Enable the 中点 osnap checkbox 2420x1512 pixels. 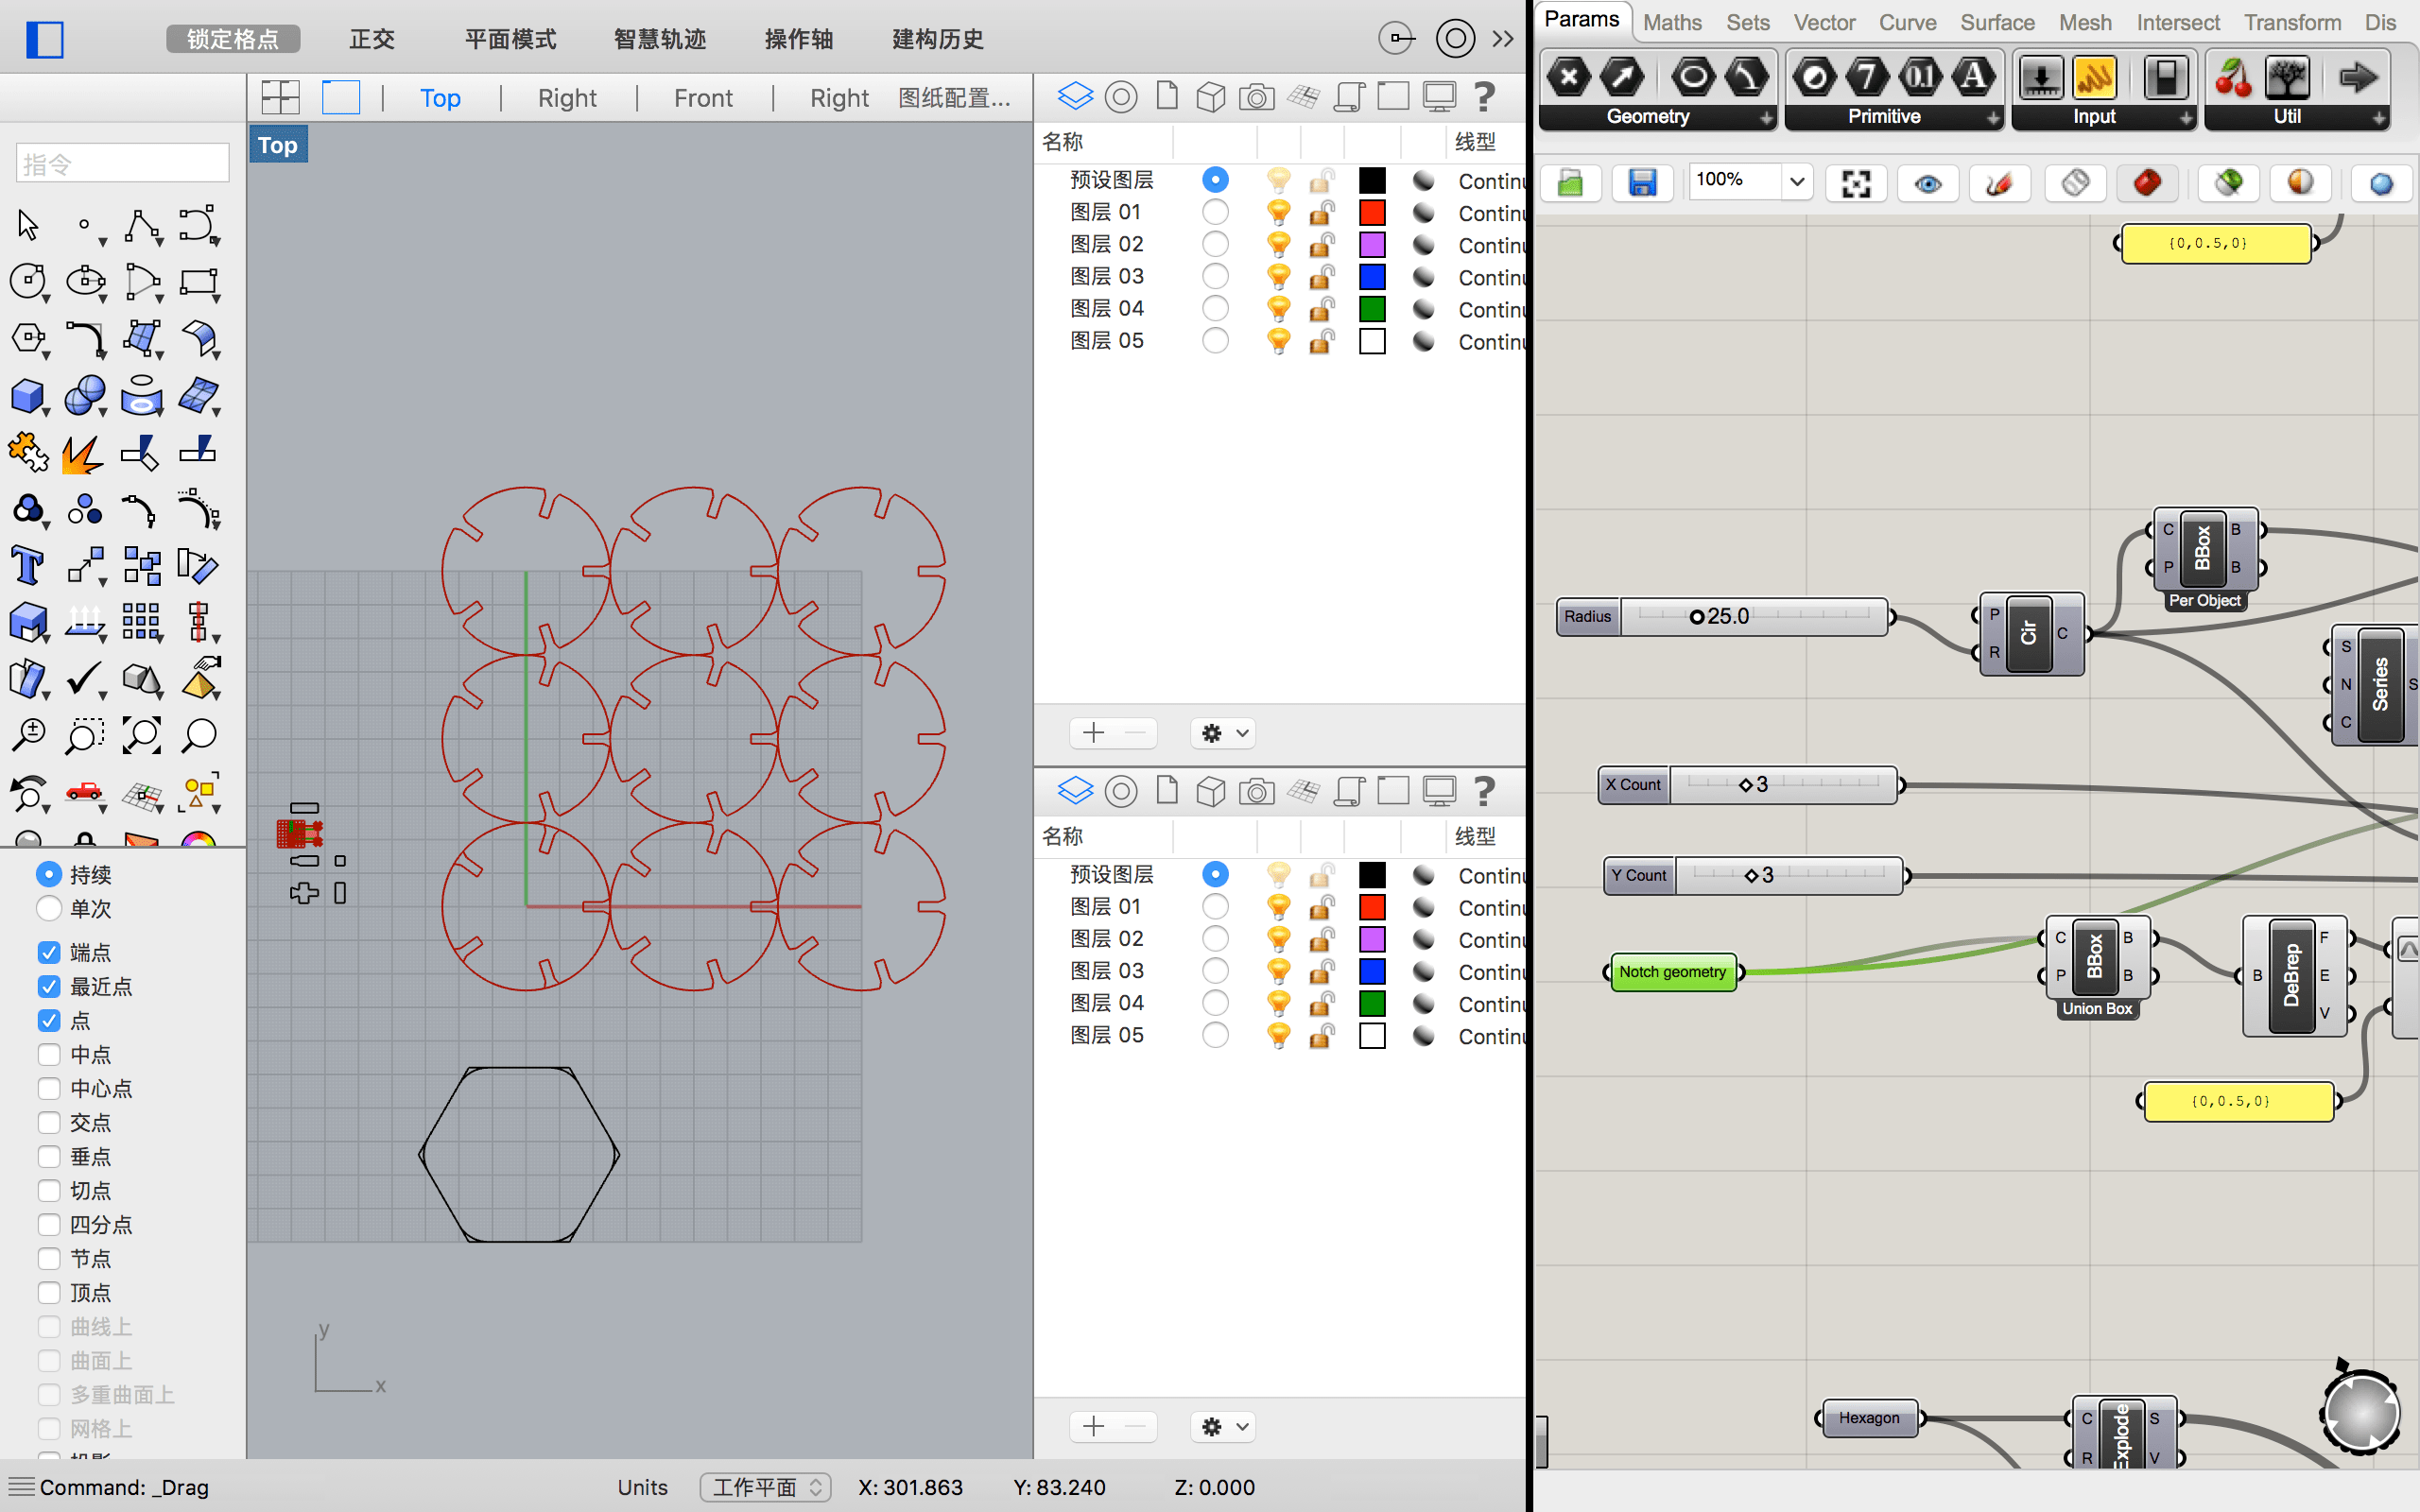pos(49,1055)
